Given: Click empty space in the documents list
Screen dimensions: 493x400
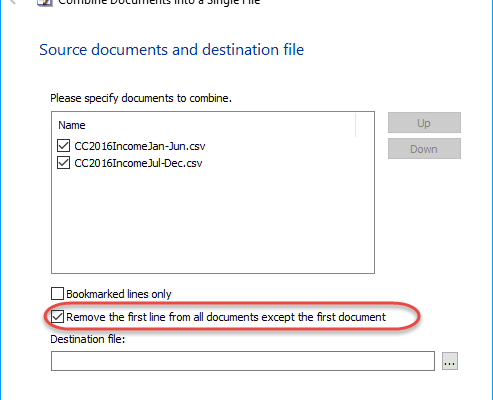Looking at the screenshot, I should coord(213,222).
